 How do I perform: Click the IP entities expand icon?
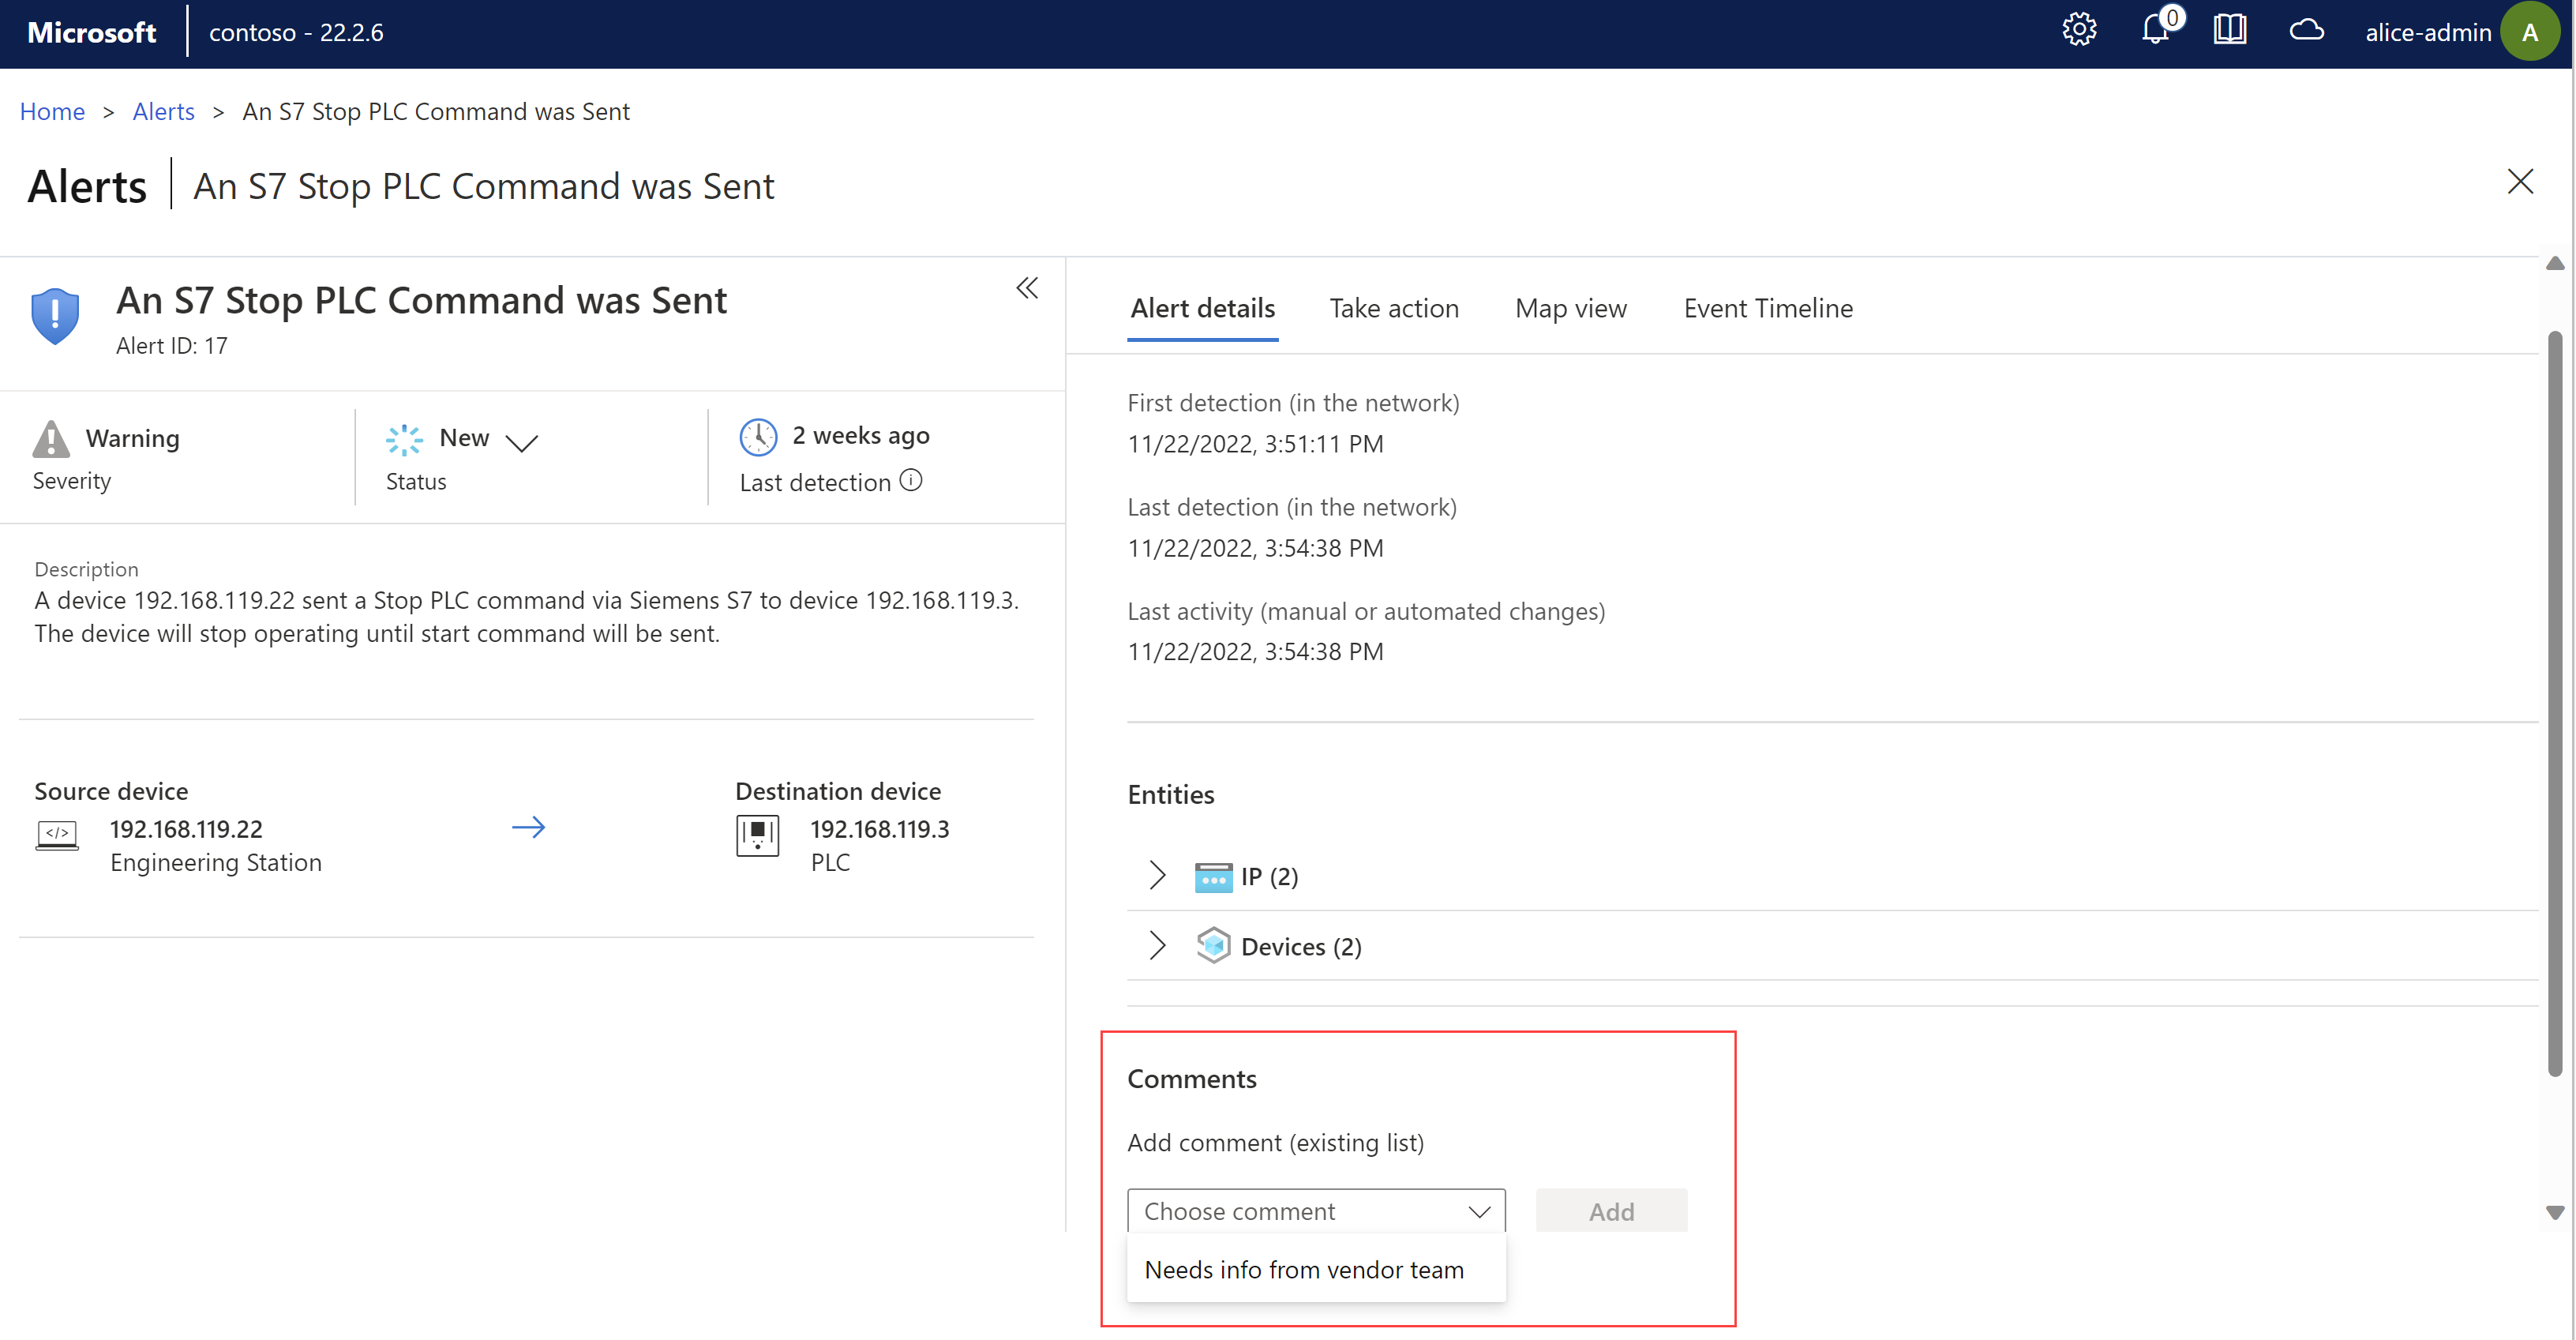pos(1158,875)
